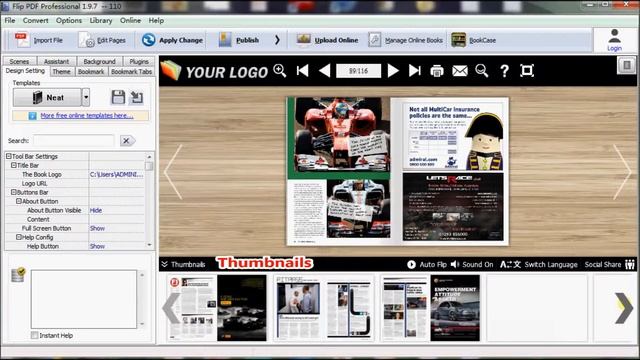Show next thumbnails with the right arrow
This screenshot has height=360, width=640.
624,308
